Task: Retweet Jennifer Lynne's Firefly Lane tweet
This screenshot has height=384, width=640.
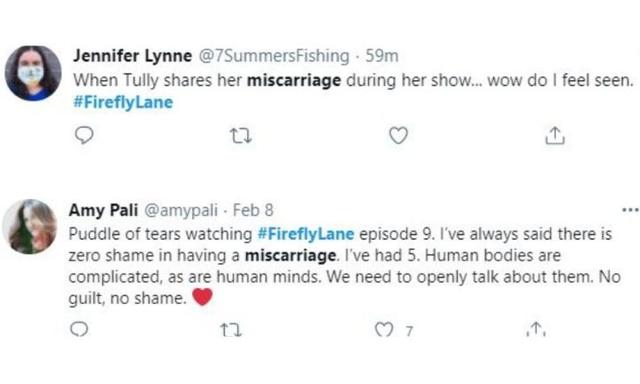Action: pyautogui.click(x=241, y=136)
